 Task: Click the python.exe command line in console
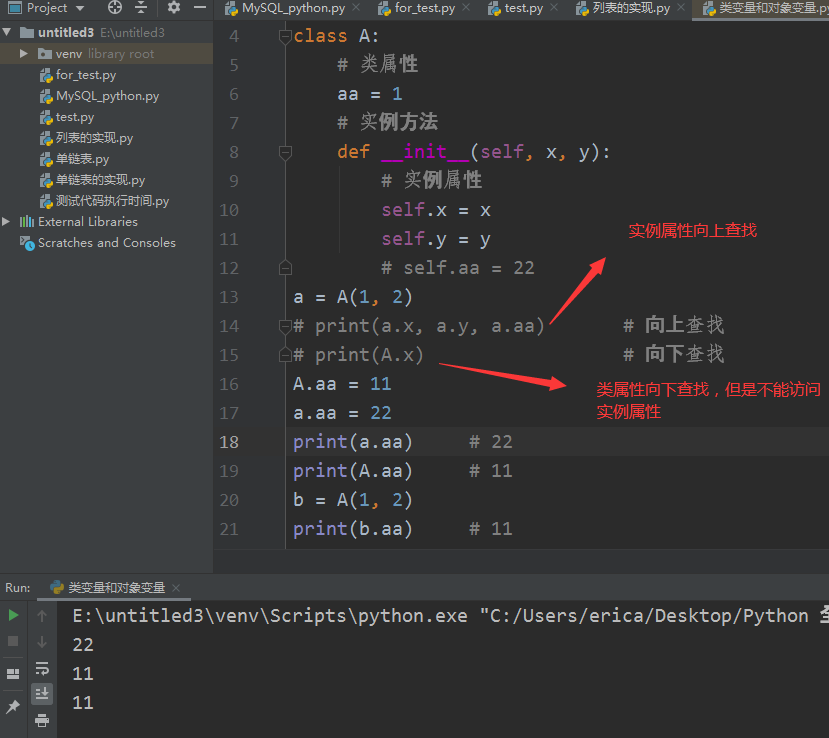coord(450,616)
